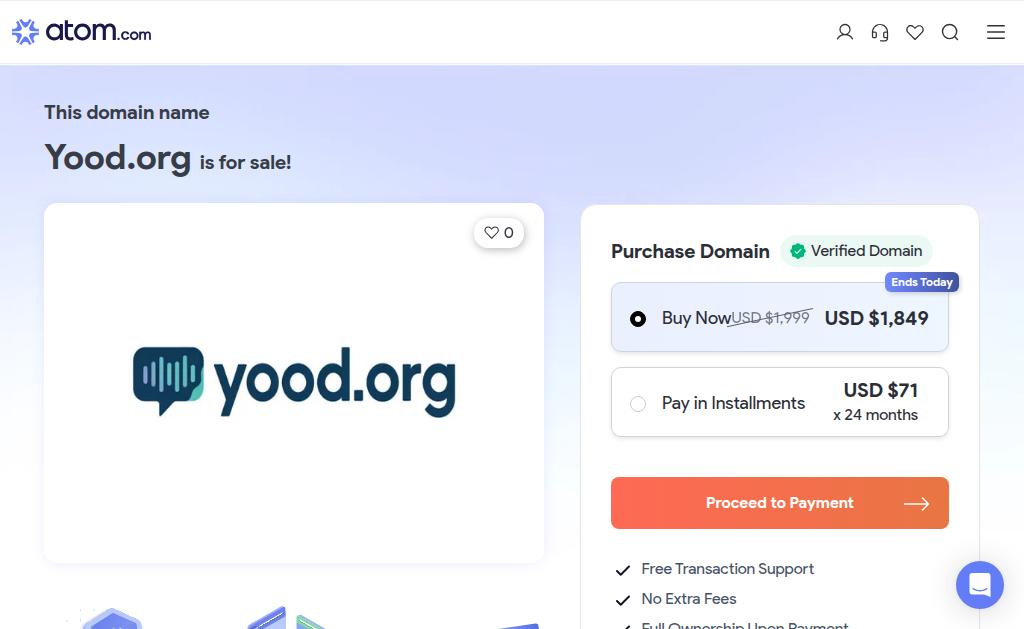Viewport: 1024px width, 629px height.
Task: Click the Verified Domain badge
Action: (x=856, y=251)
